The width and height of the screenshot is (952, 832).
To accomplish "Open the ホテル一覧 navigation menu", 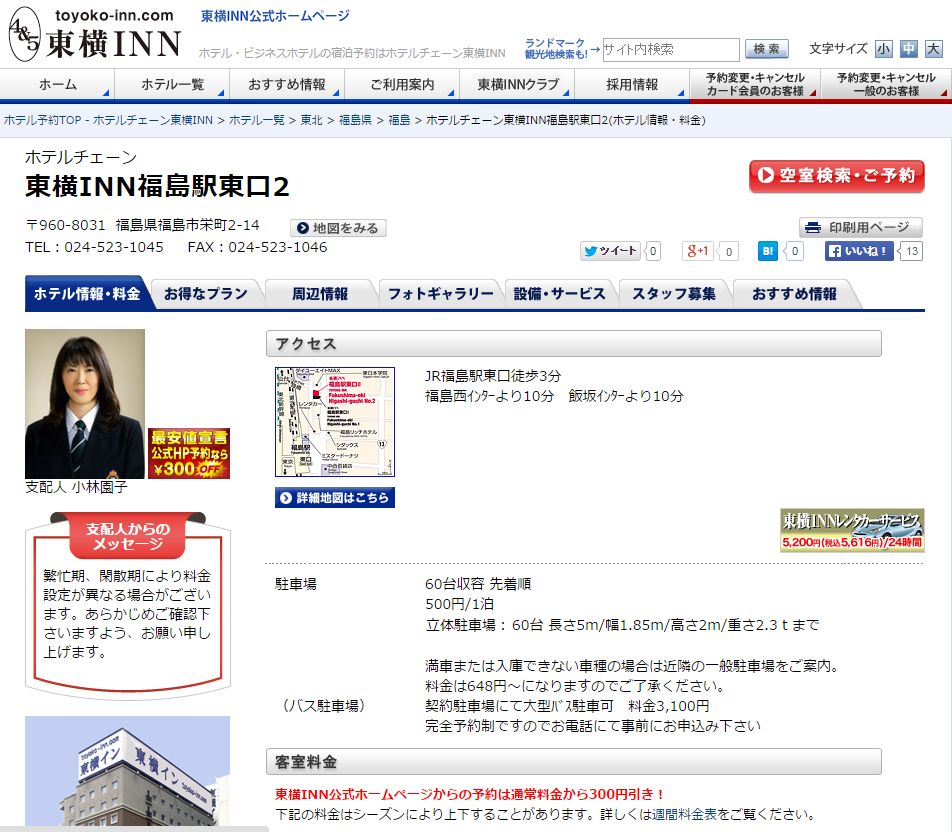I will point(172,84).
